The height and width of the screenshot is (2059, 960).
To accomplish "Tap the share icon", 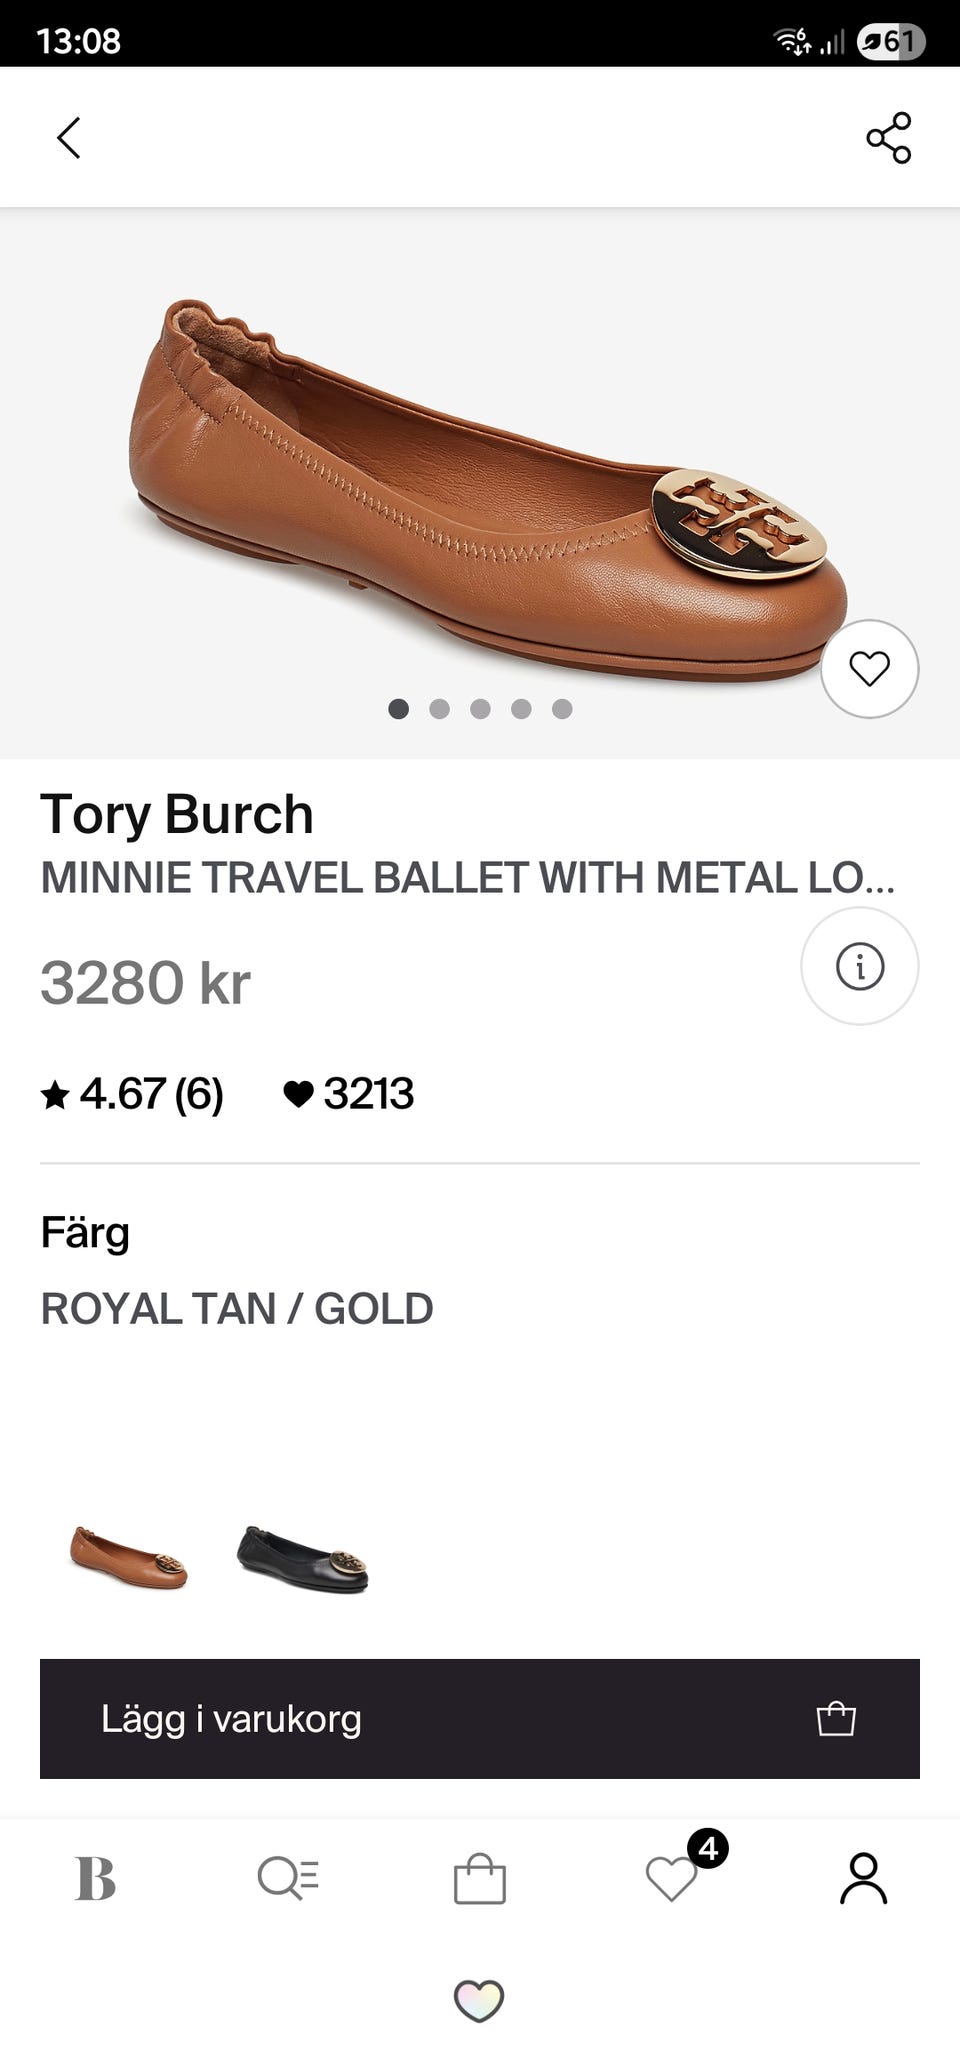I will point(888,138).
